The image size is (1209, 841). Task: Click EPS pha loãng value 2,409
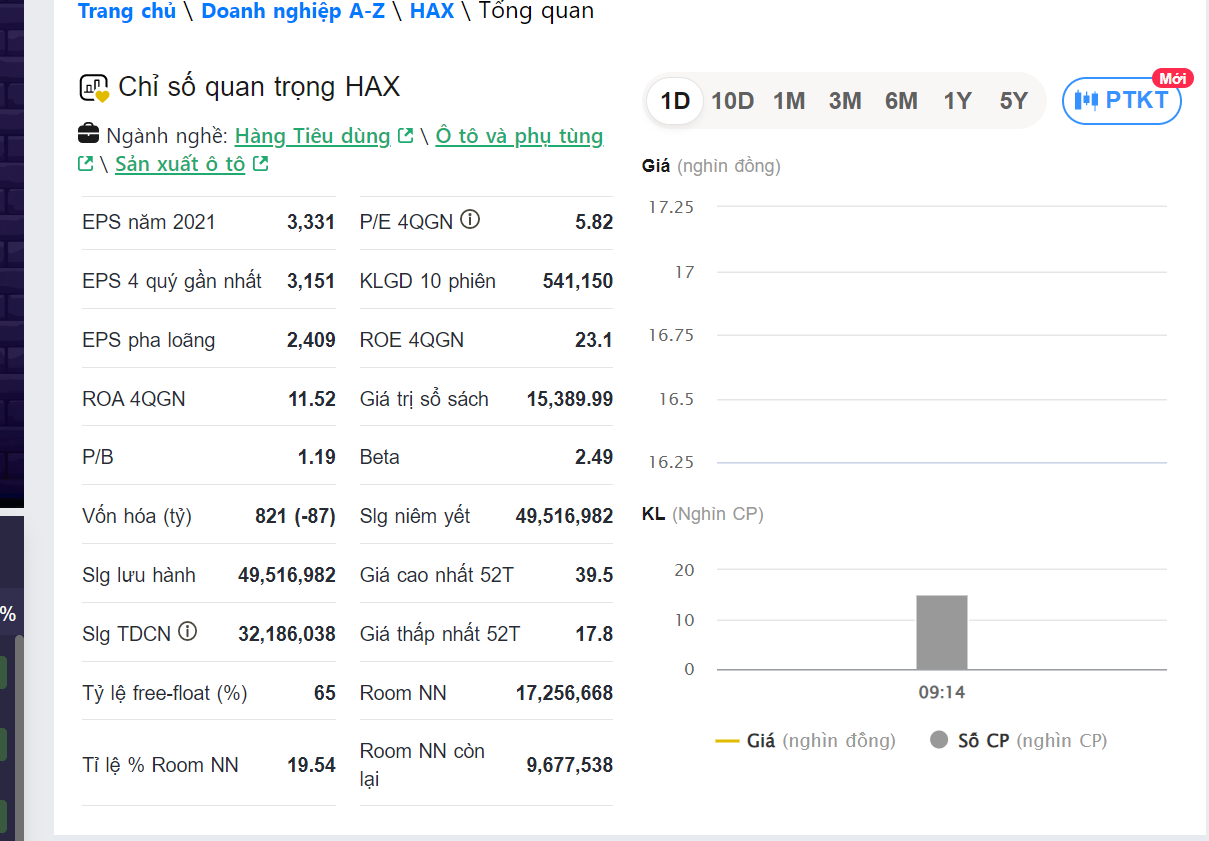pos(311,340)
